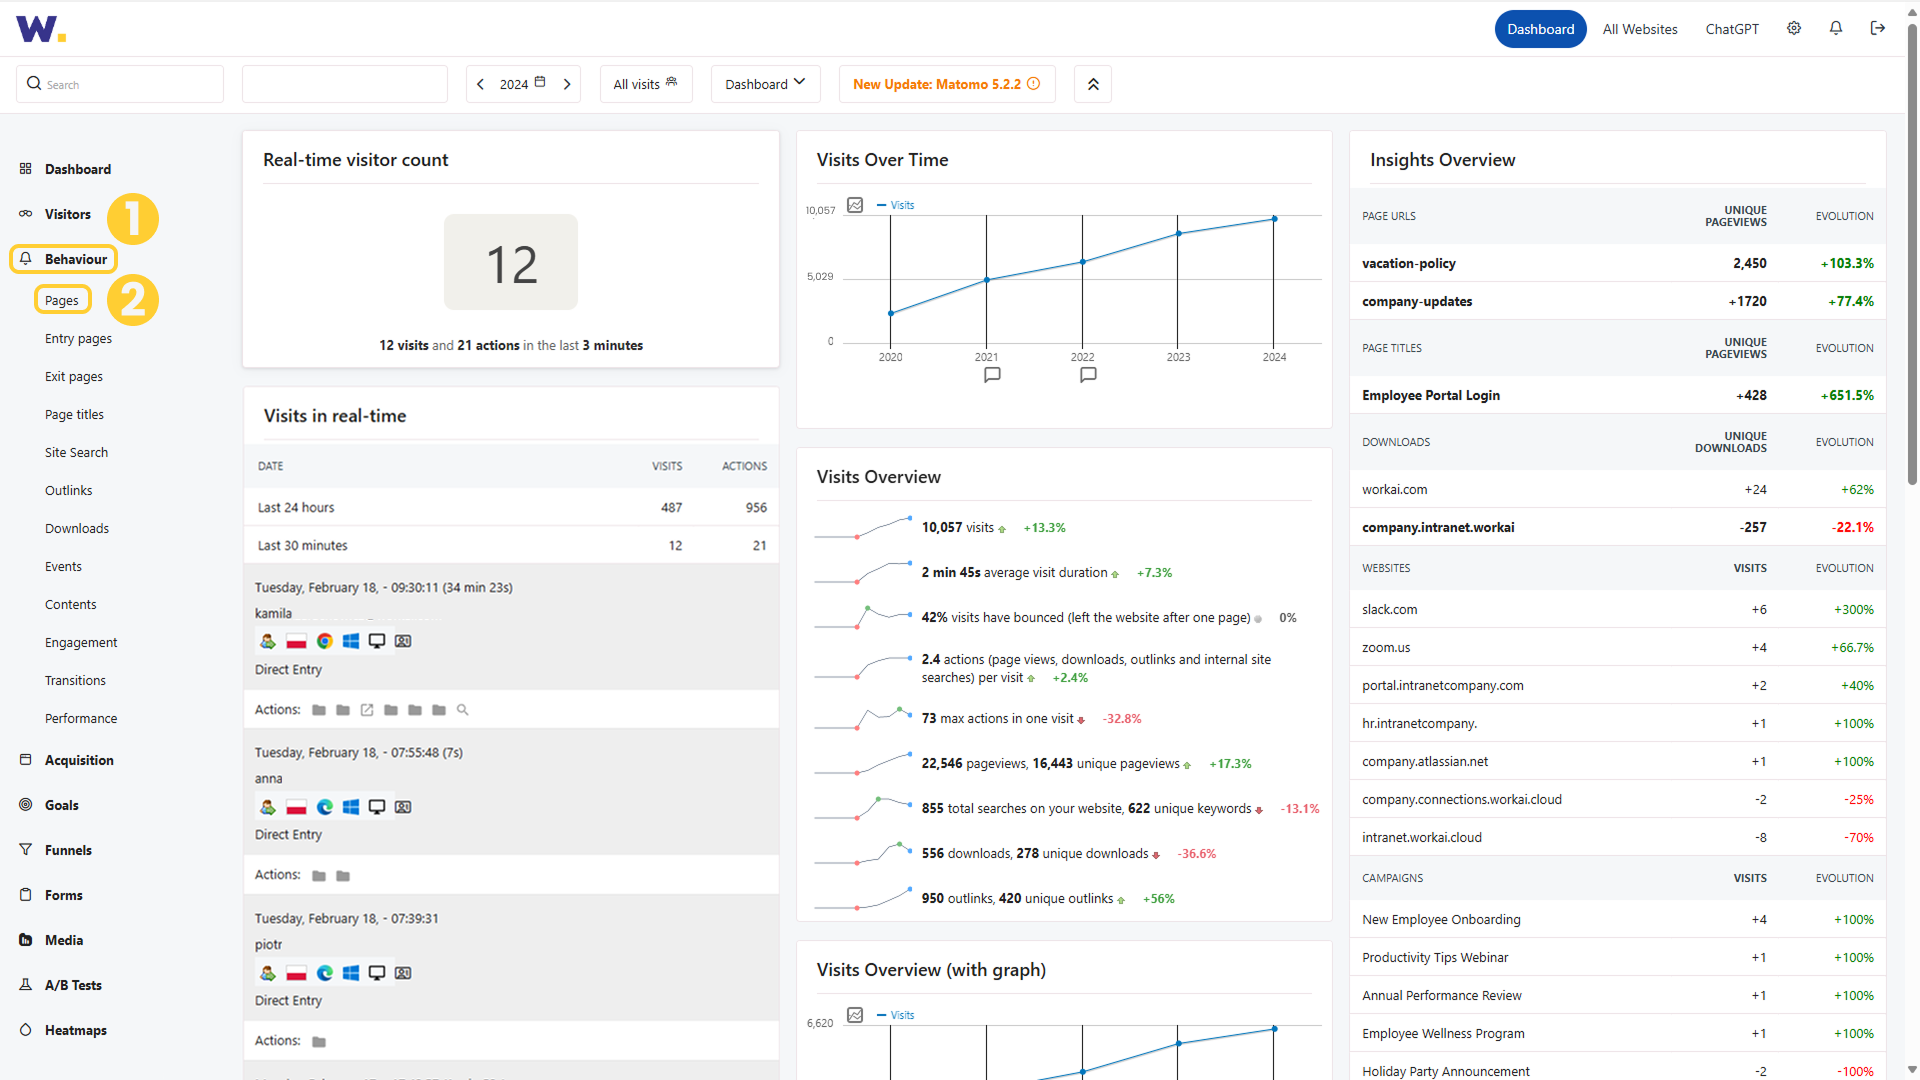Screen dimensions: 1920x1080
Task: Expand Acquisition in the sidebar
Action: click(79, 760)
